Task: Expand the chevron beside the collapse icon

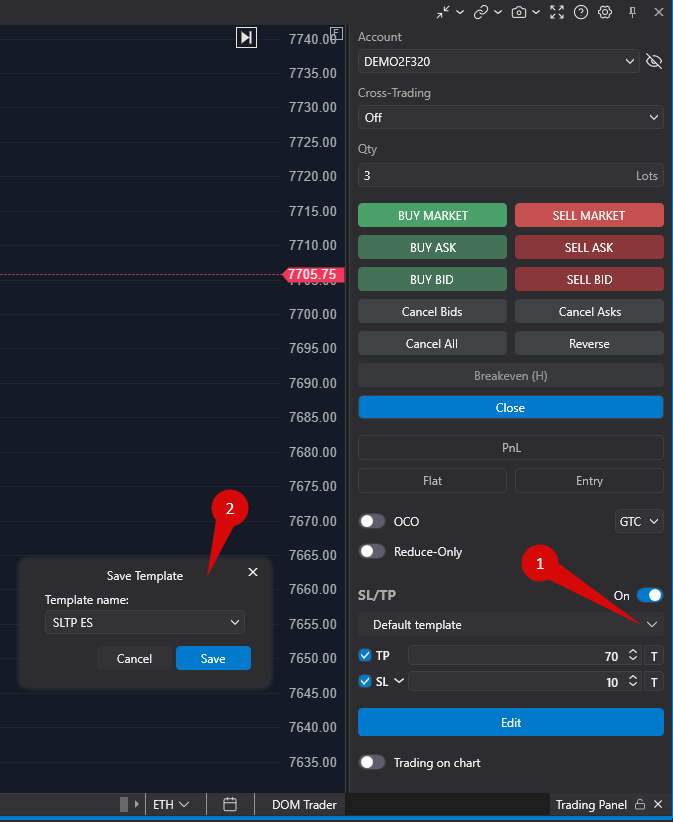Action: coord(460,12)
